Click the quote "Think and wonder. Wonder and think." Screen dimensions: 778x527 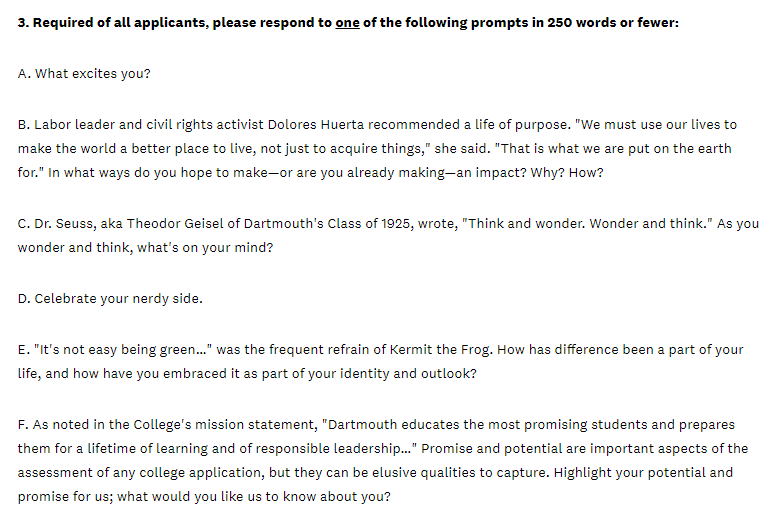[587, 224]
